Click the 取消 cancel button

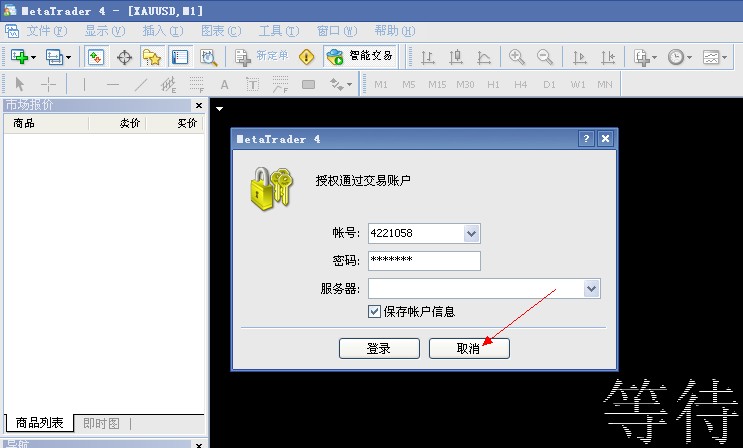[468, 348]
